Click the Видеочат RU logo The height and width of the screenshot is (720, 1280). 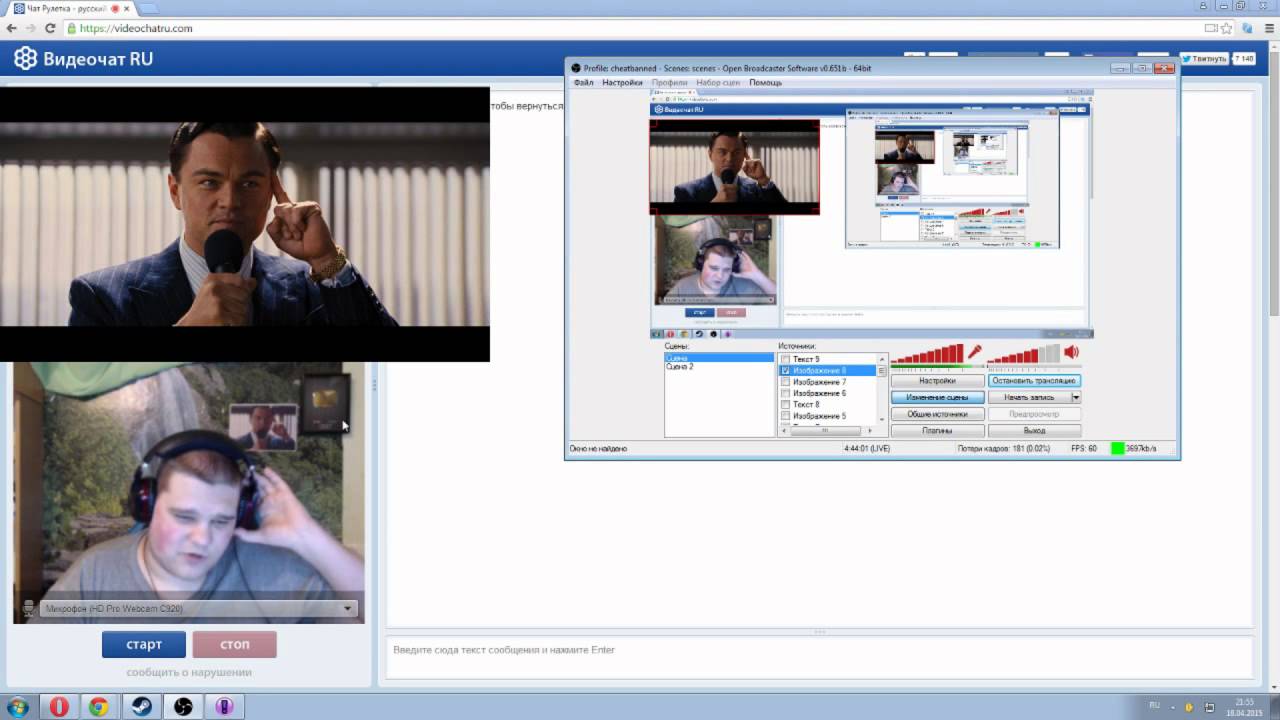83,59
